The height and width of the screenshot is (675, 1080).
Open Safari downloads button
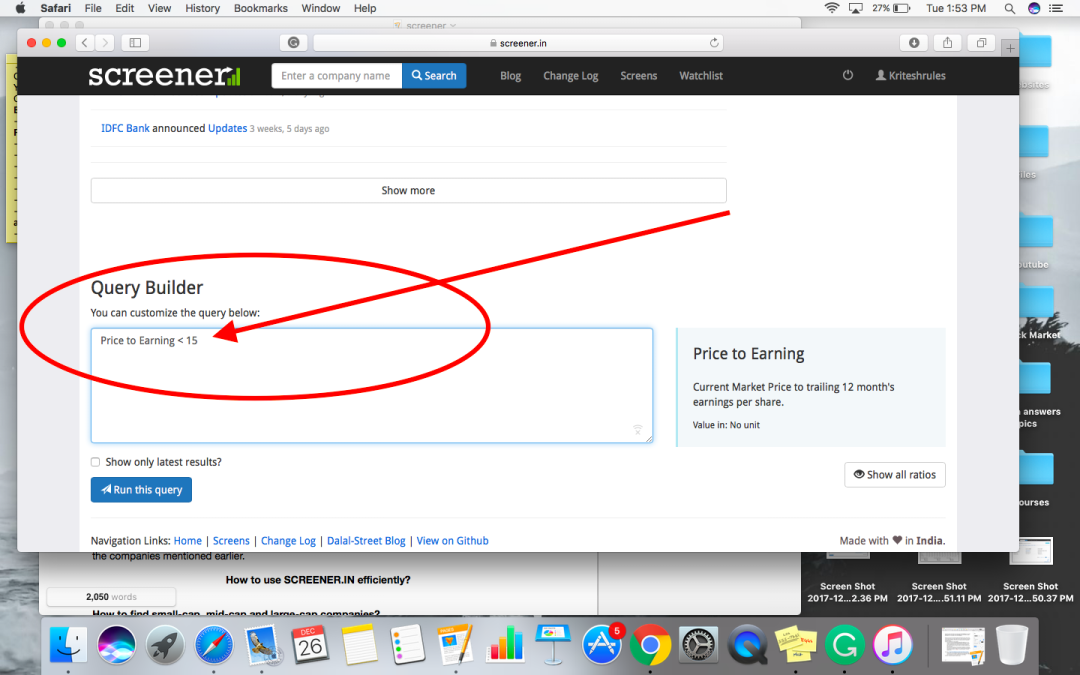tap(914, 43)
